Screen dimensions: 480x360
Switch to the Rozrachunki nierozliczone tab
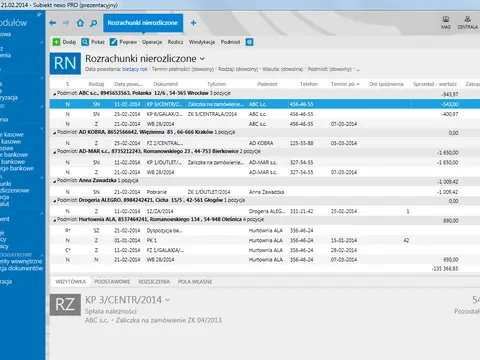[143, 23]
